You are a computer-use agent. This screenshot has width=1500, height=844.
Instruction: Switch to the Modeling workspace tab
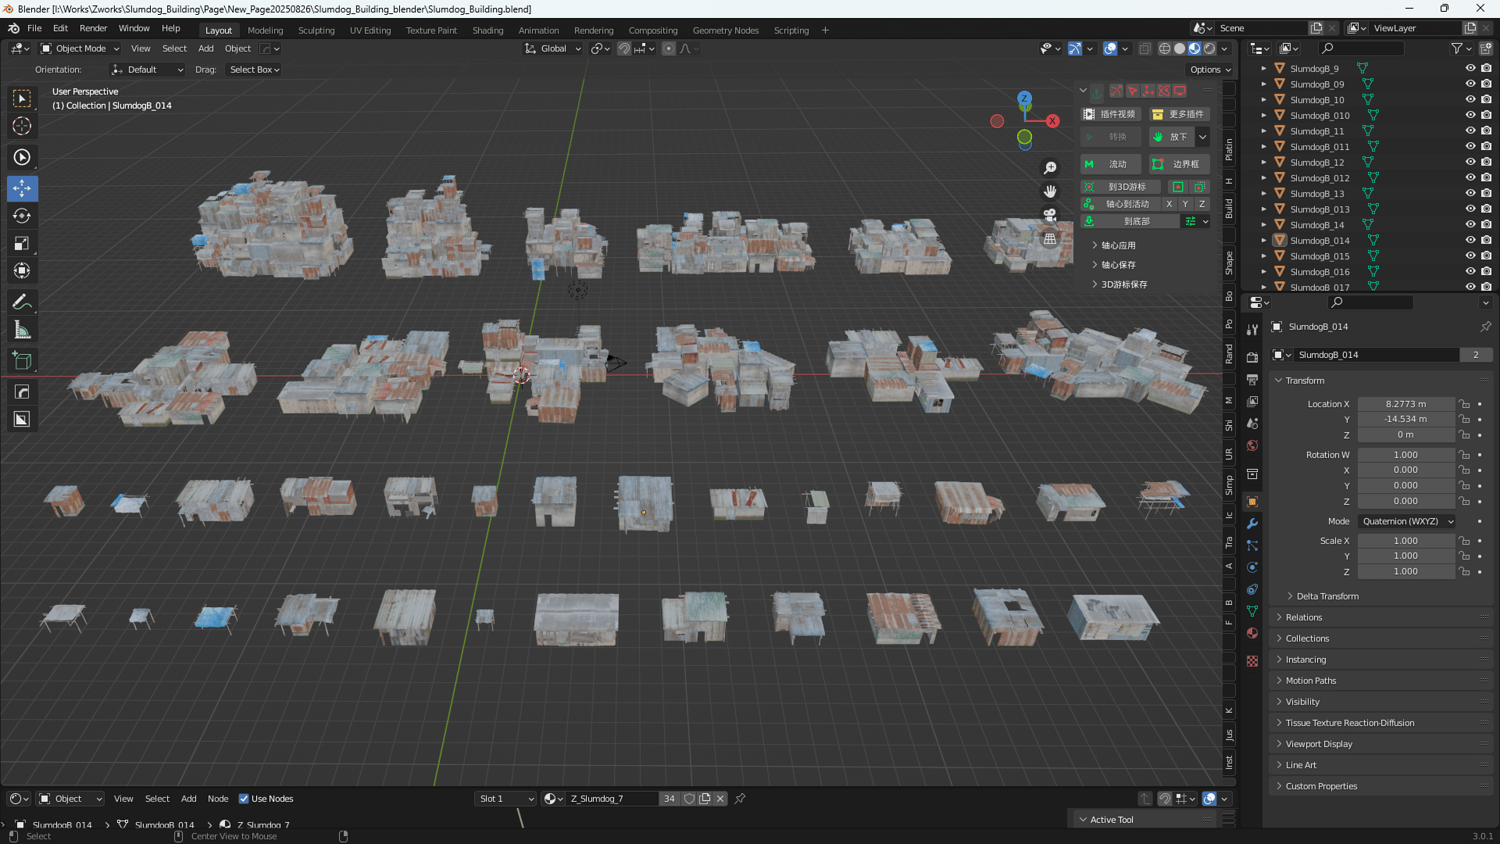point(265,30)
